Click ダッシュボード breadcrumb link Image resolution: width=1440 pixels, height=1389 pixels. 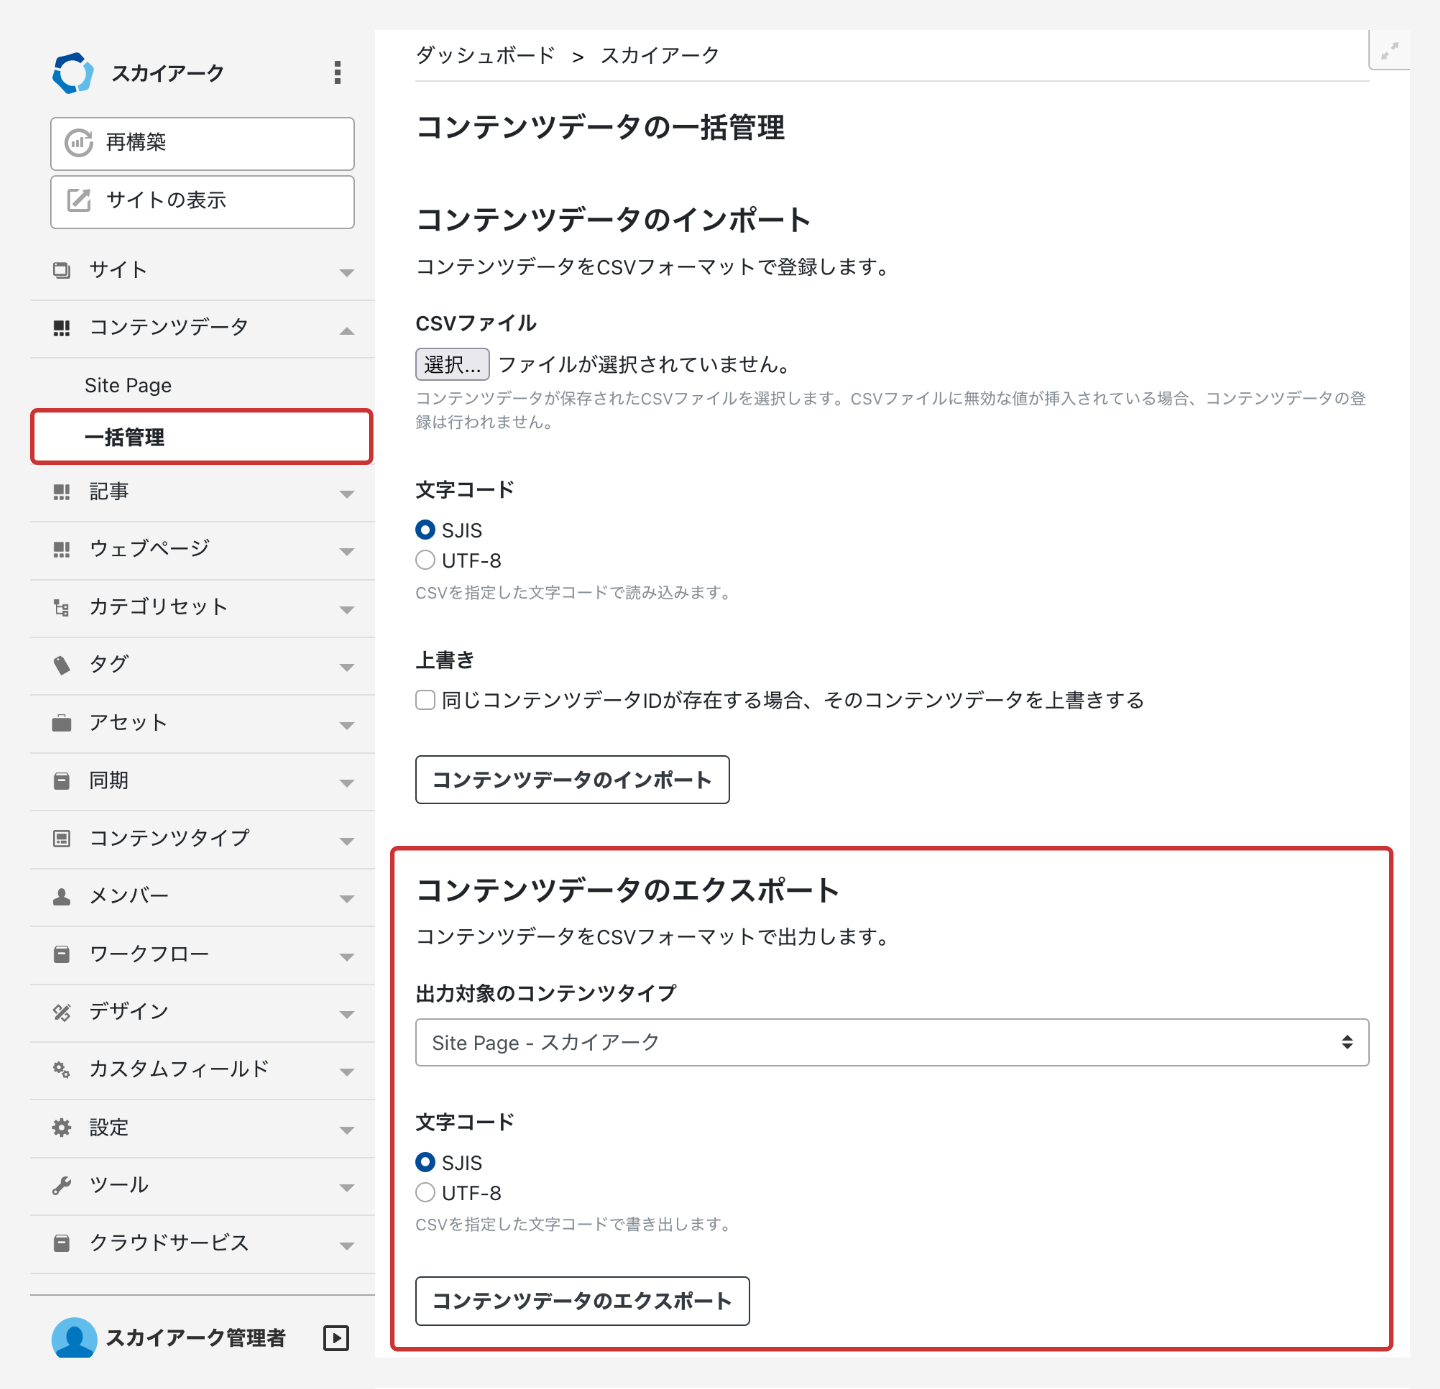[x=485, y=56]
